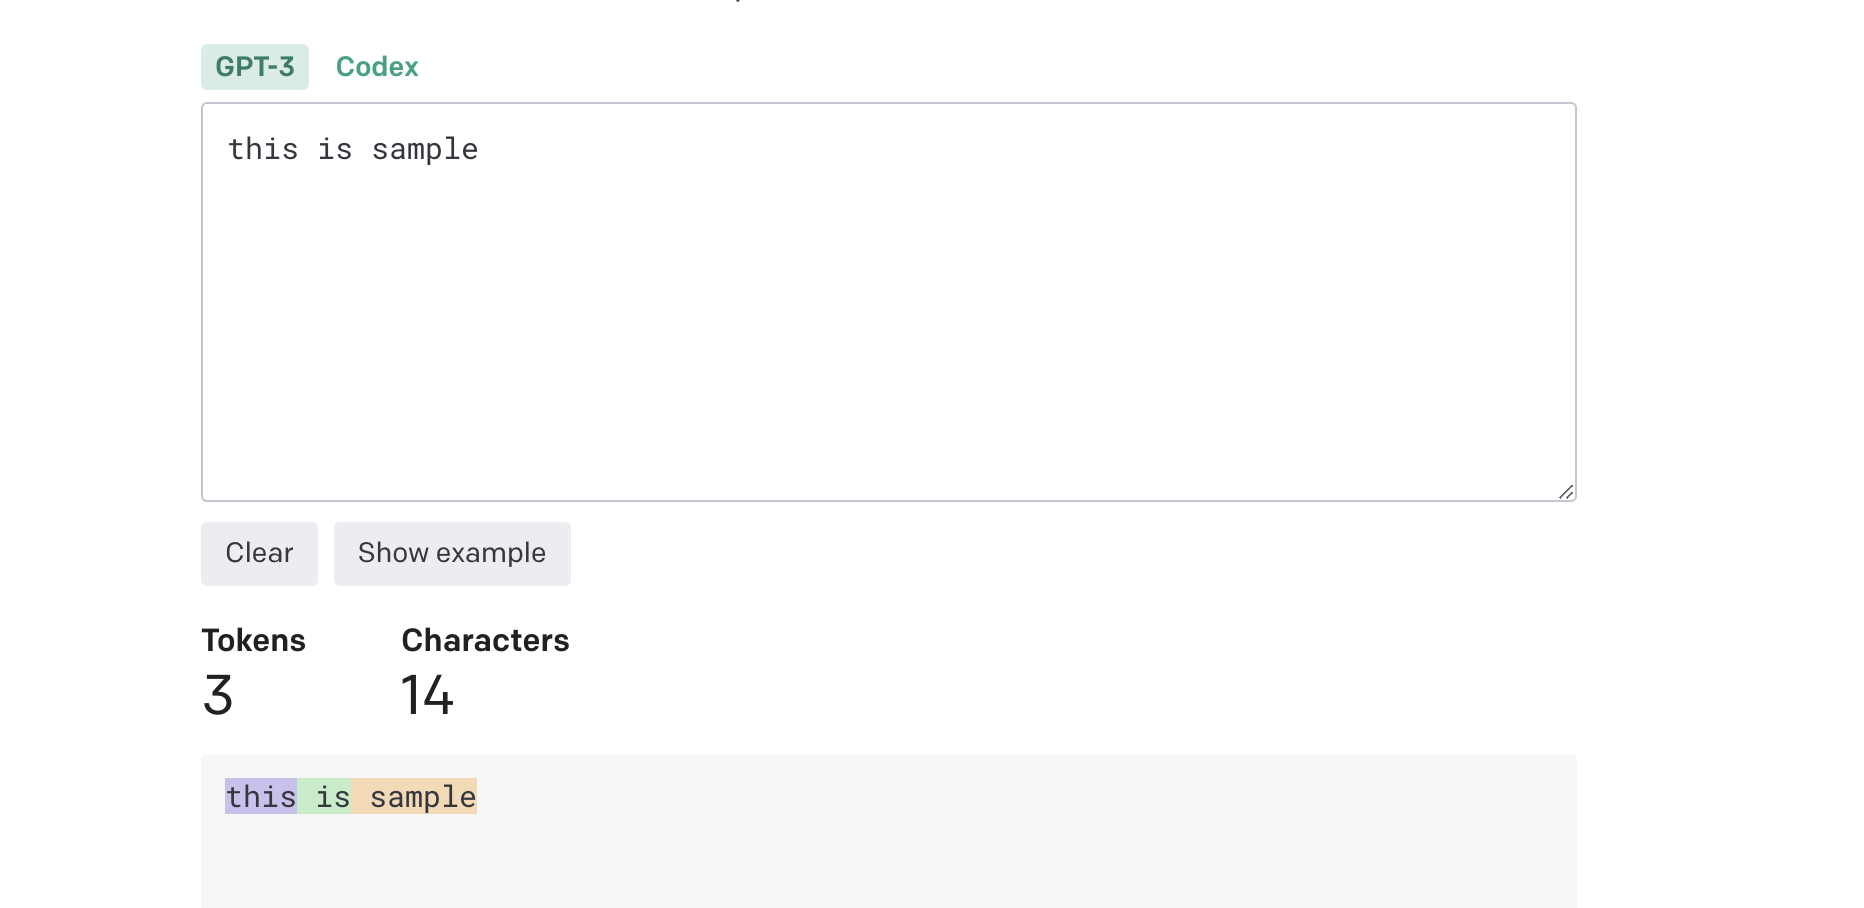Screen dimensions: 1864x908
Task: Click the token count number 3
Action: click(x=218, y=696)
